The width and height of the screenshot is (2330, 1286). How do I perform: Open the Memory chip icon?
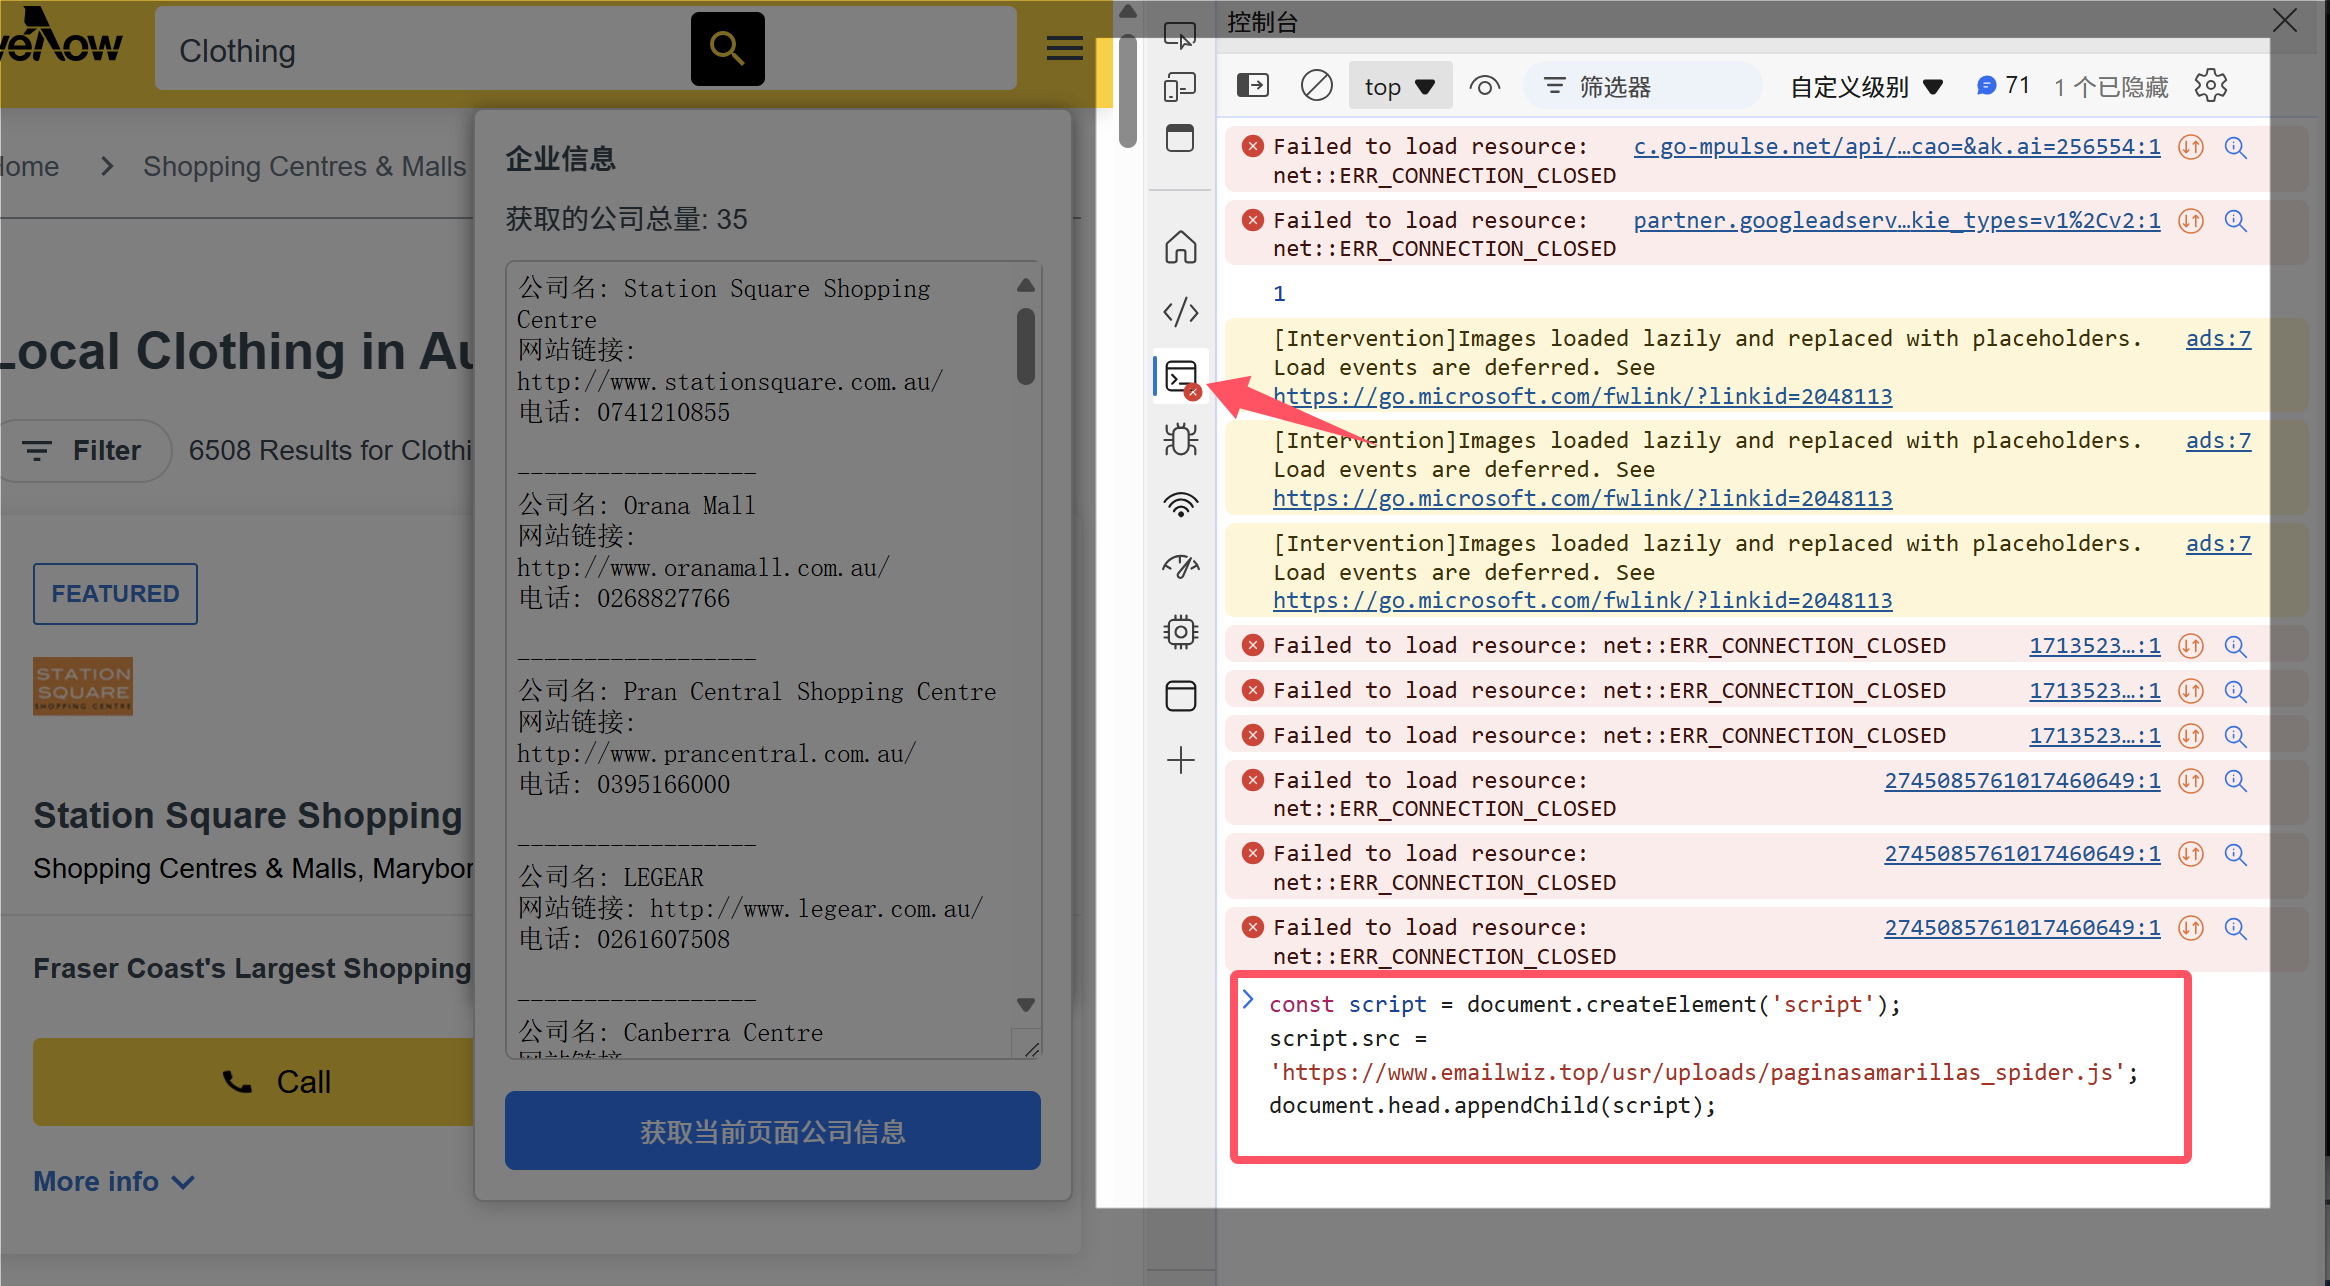pyautogui.click(x=1180, y=631)
